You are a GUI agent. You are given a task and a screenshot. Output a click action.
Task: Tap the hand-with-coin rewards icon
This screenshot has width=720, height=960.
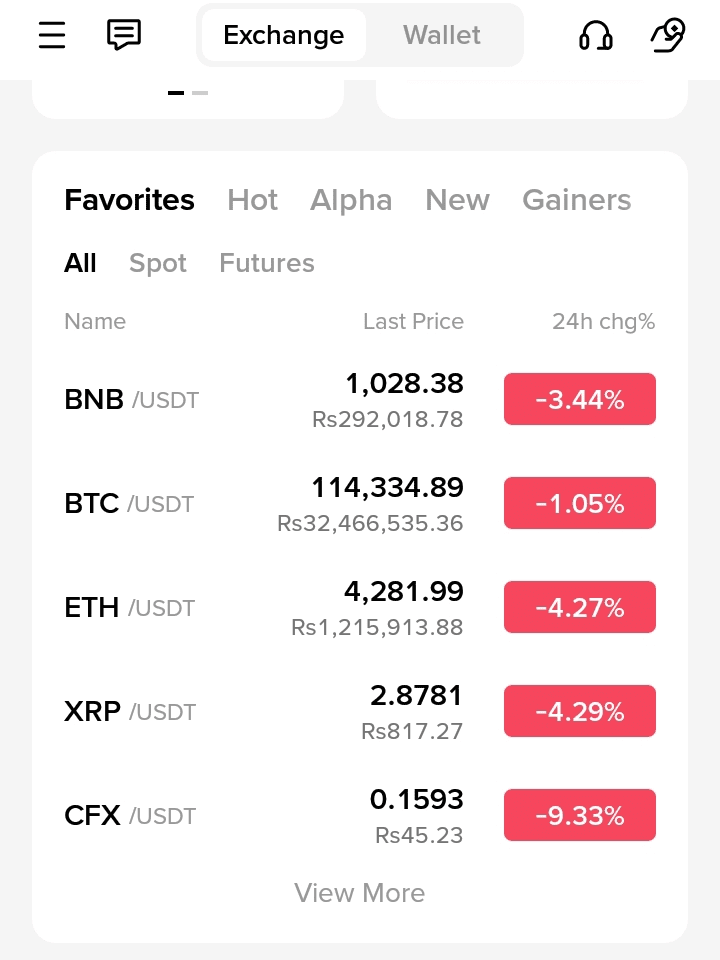pyautogui.click(x=667, y=35)
